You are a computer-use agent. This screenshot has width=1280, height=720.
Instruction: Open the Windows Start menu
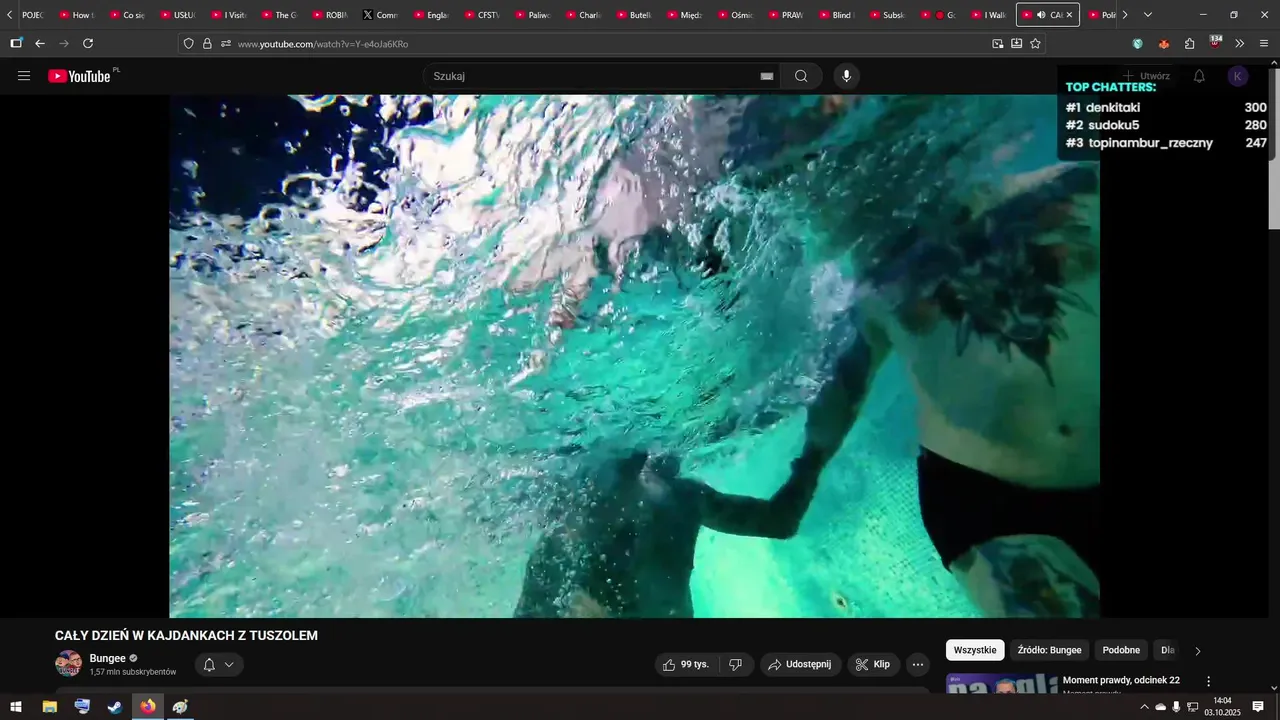16,707
